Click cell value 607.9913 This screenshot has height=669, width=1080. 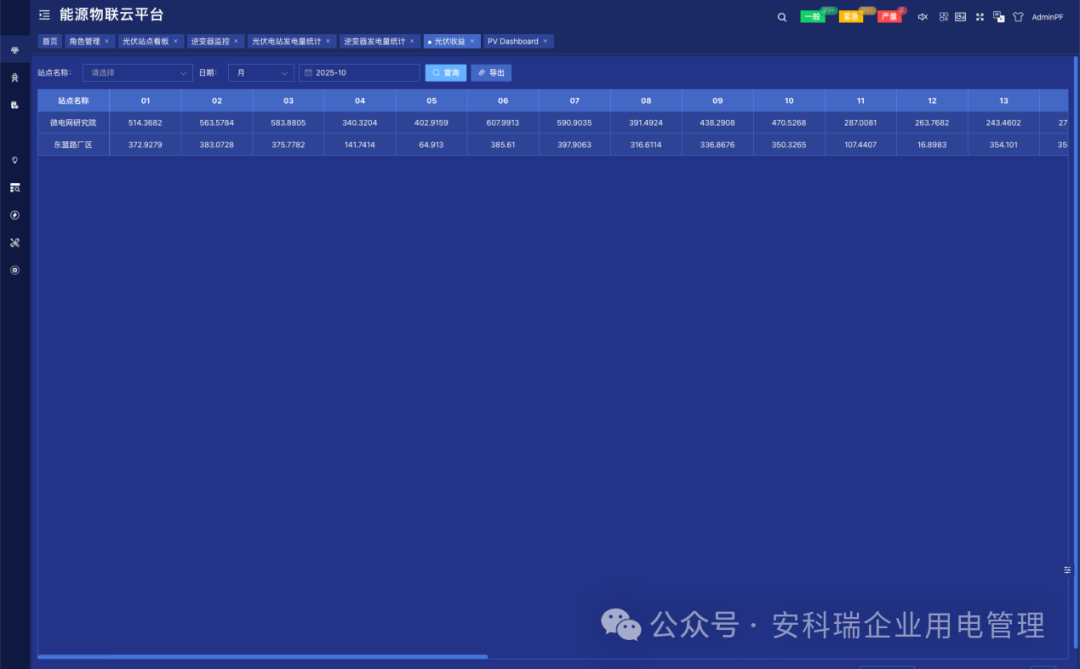503,123
